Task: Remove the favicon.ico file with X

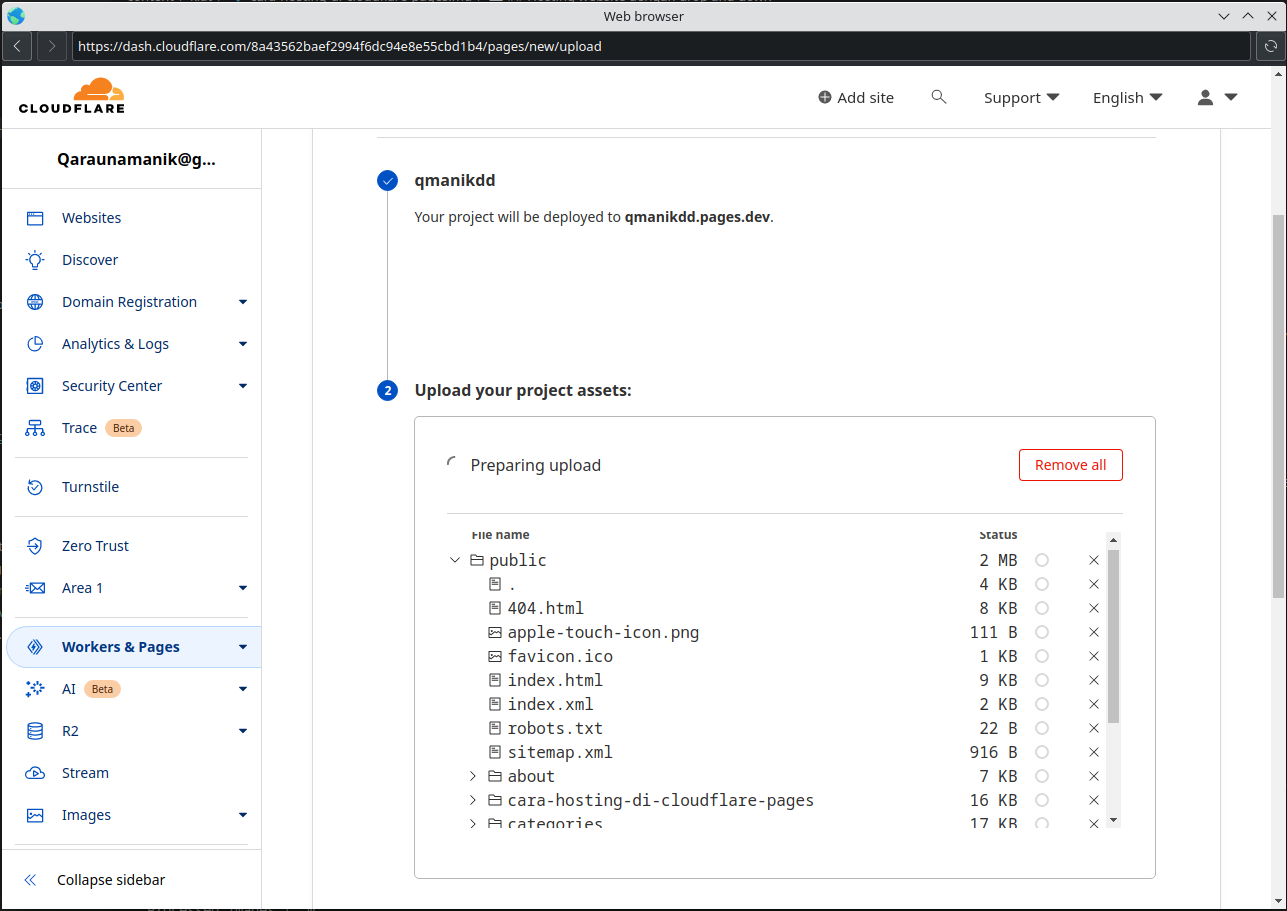Action: [1094, 656]
